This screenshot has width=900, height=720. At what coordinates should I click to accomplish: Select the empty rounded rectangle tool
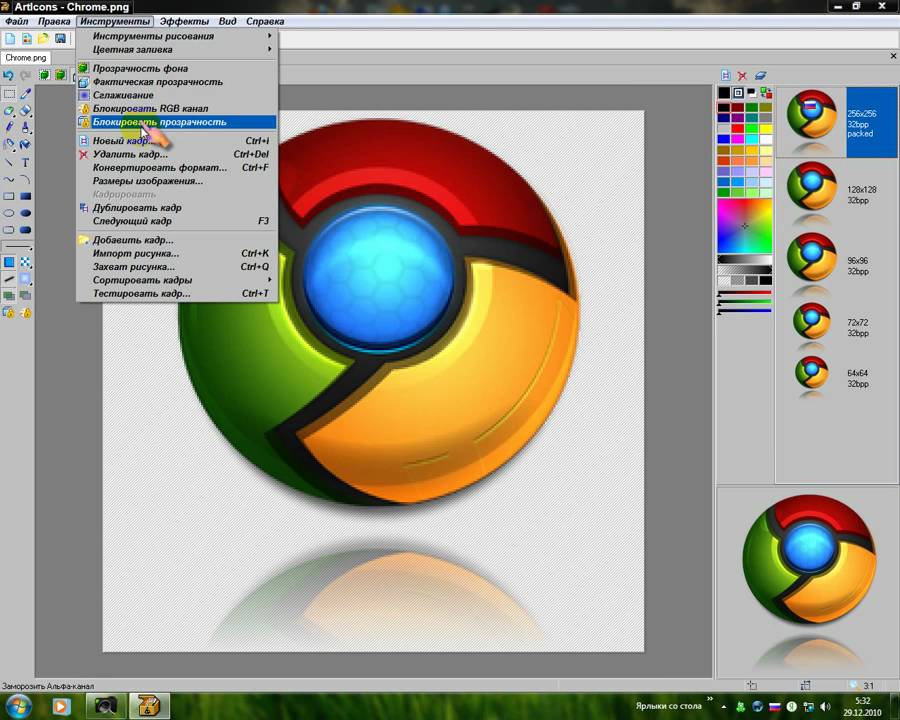9,230
